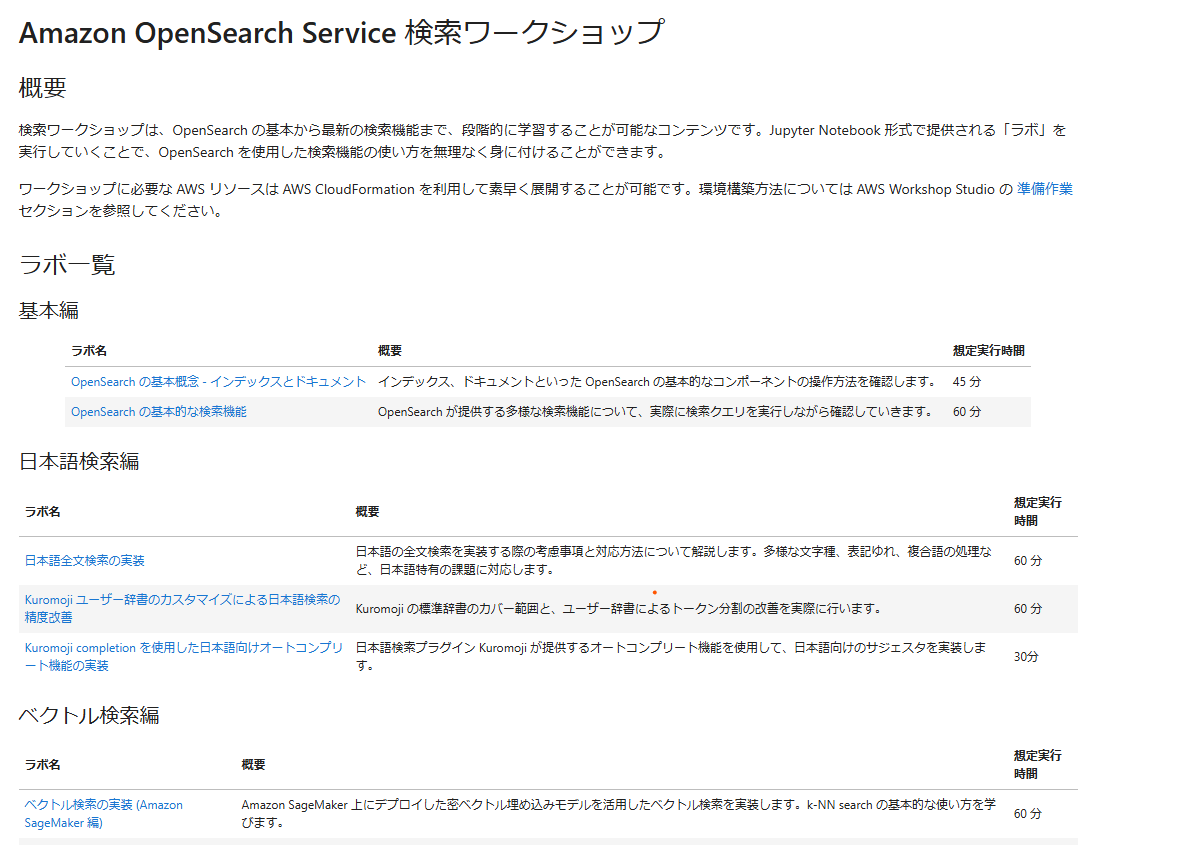Click the ラボ一覧 heading
This screenshot has height=845, width=1193.
(x=67, y=265)
